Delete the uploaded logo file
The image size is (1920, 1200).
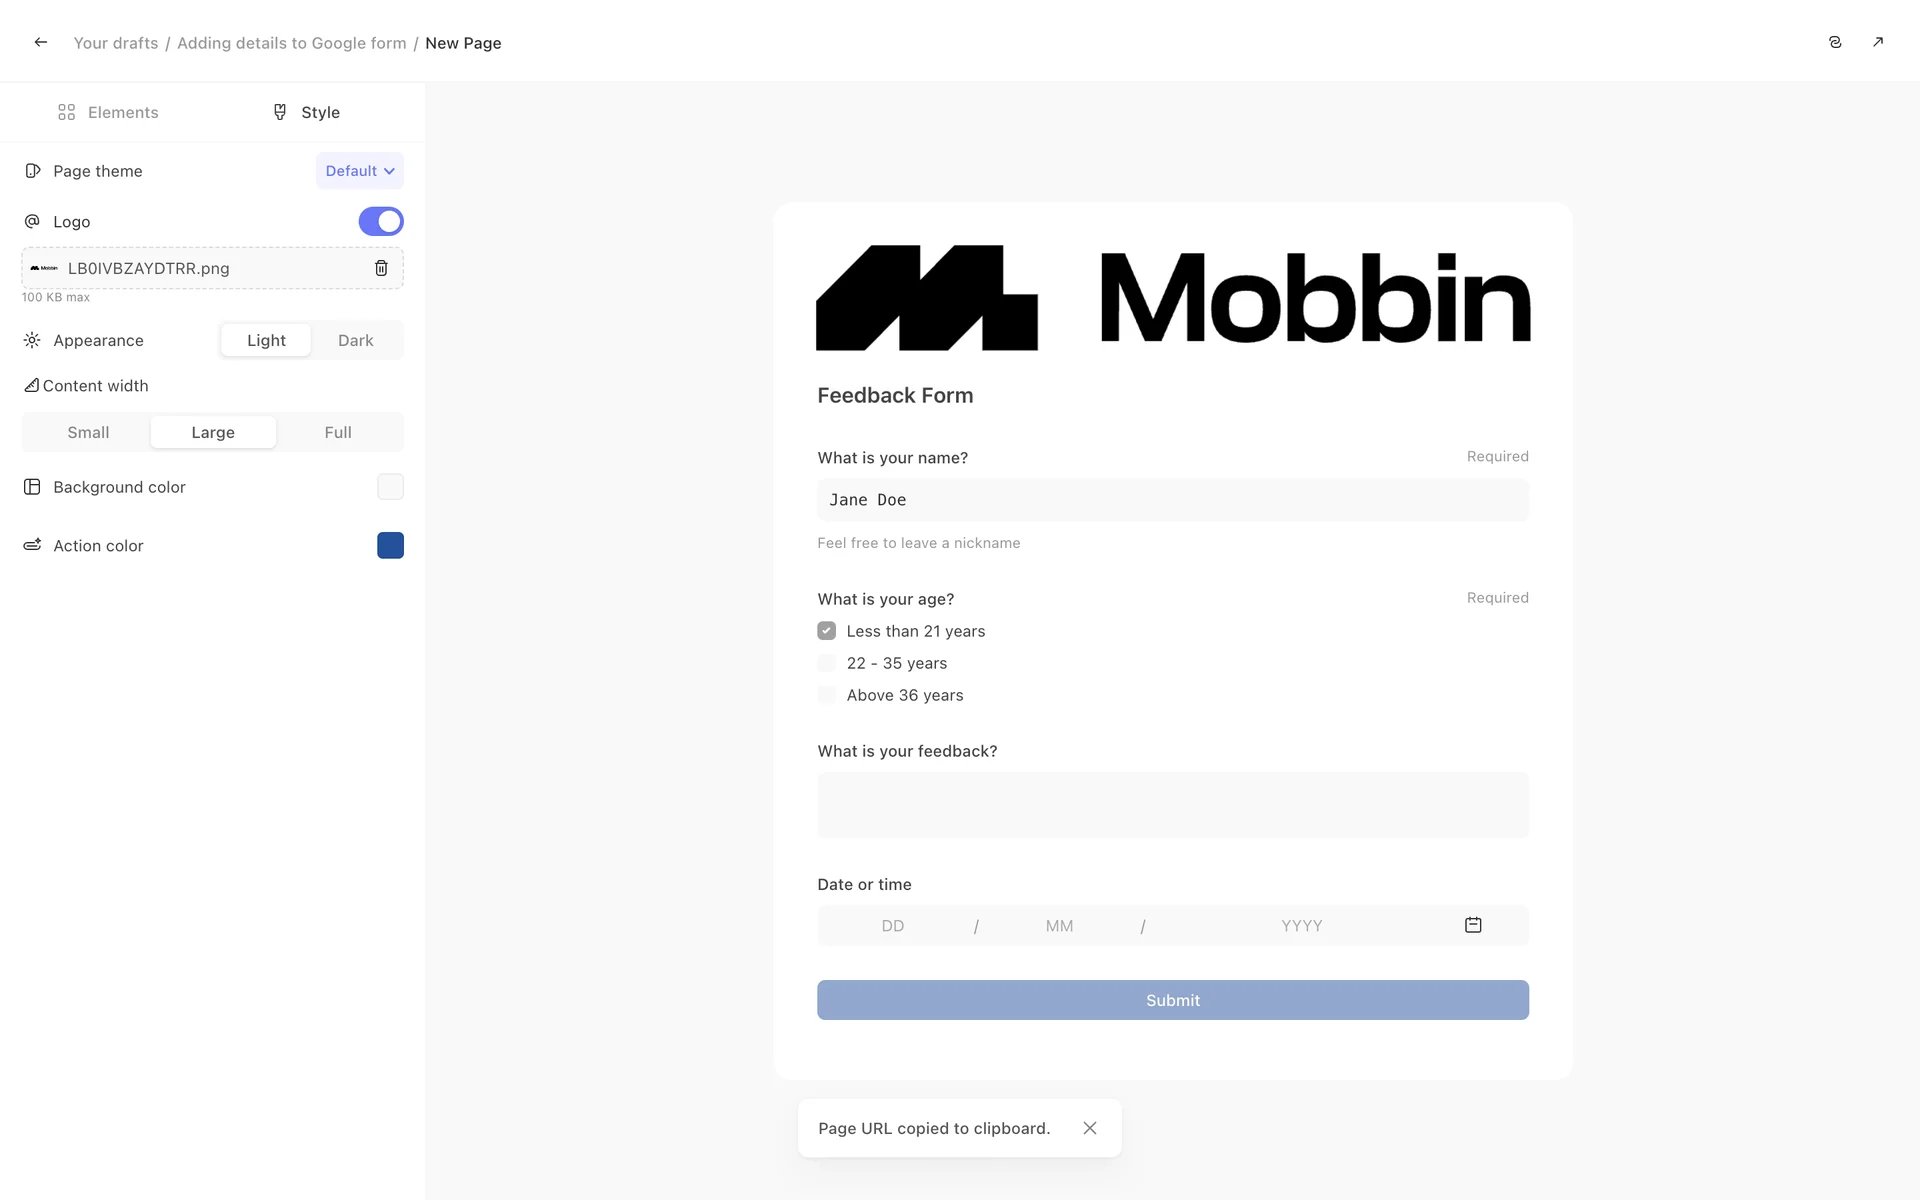381,268
